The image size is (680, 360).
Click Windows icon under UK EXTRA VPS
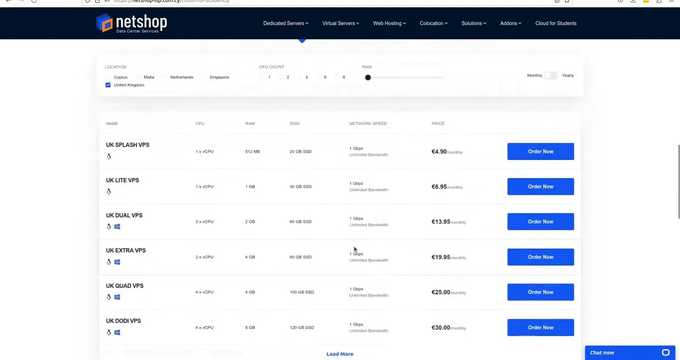tap(117, 262)
